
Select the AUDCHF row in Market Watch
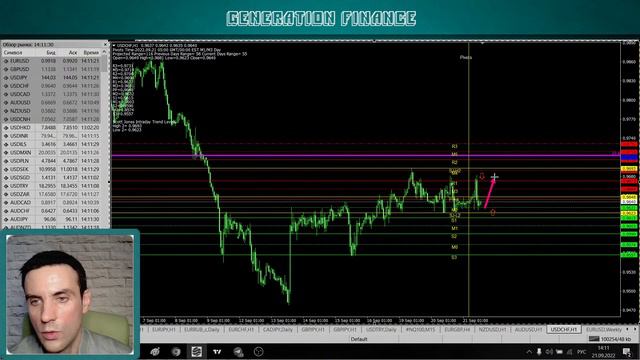pyautogui.click(x=52, y=211)
